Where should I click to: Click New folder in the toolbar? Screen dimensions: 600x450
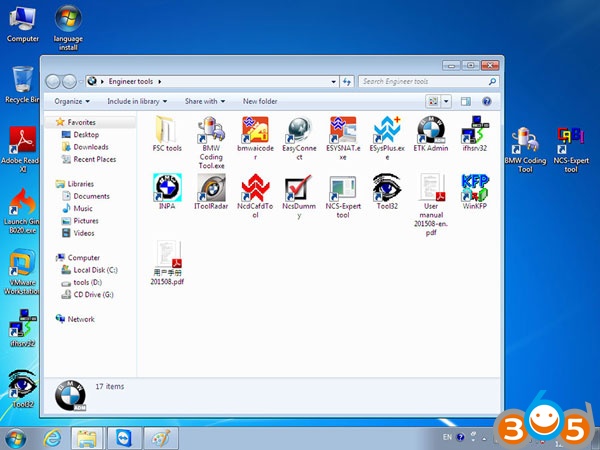(x=260, y=101)
